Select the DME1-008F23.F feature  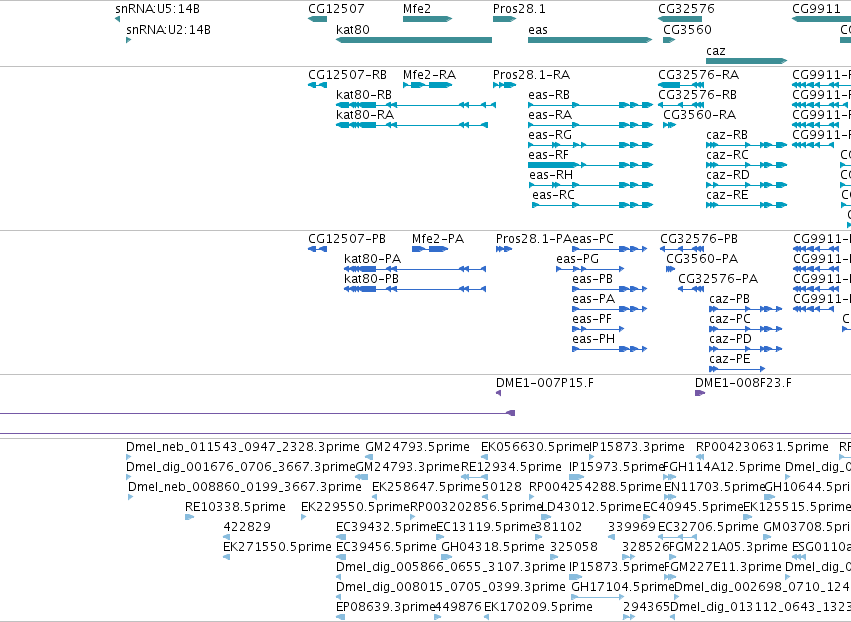point(700,393)
